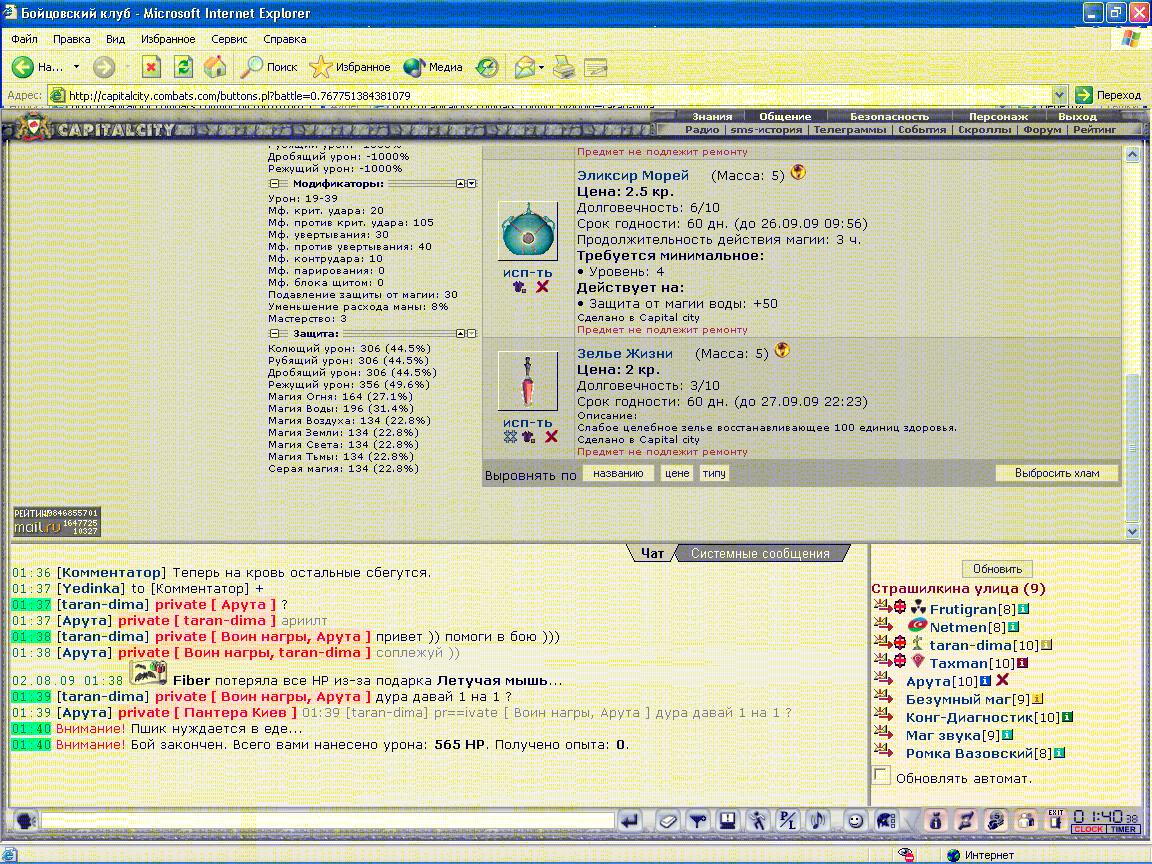Open Избранное favorites star in toolbar
This screenshot has height=864, width=1152.
[350, 68]
